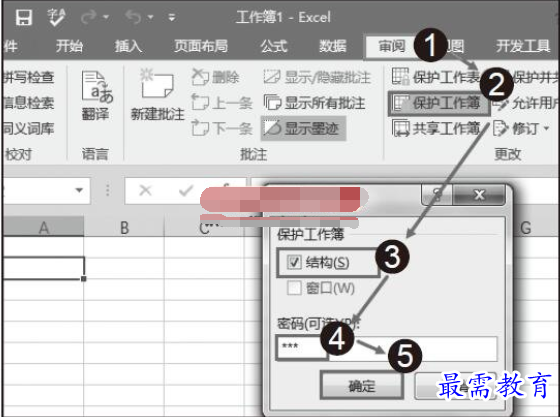Screen dimensions: 560x417
Task: Click 拼写检查 in proofing group
Action: 29,77
